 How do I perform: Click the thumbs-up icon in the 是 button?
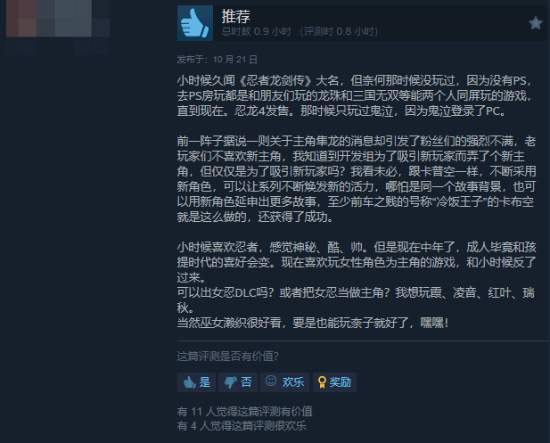189,382
